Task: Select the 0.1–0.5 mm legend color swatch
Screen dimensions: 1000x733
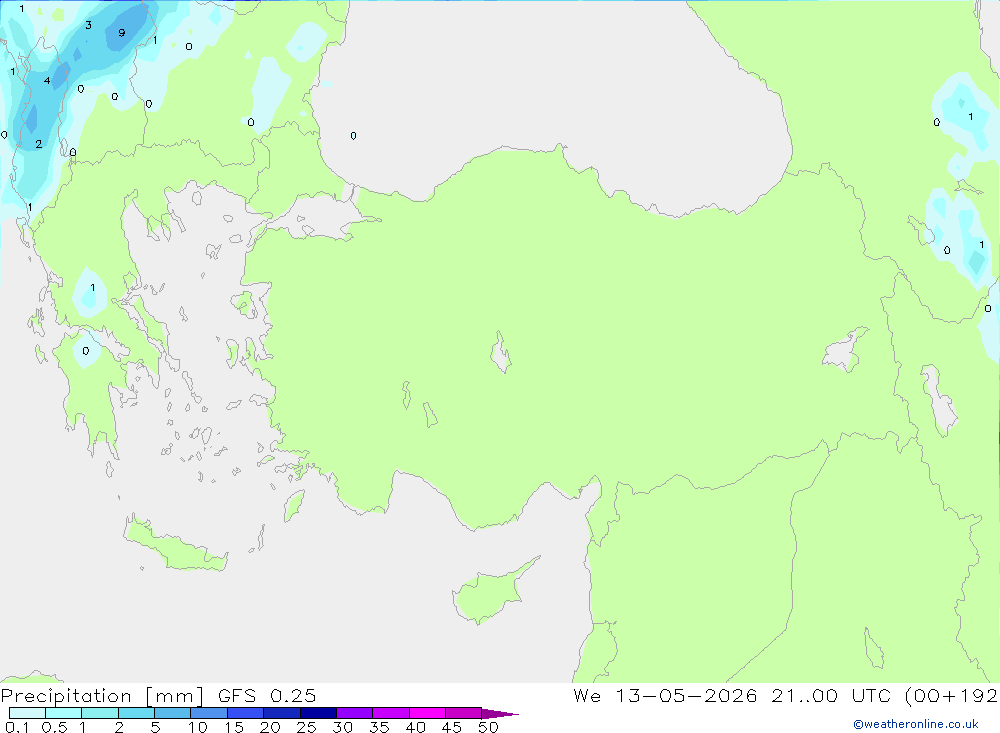Action: pyautogui.click(x=27, y=713)
